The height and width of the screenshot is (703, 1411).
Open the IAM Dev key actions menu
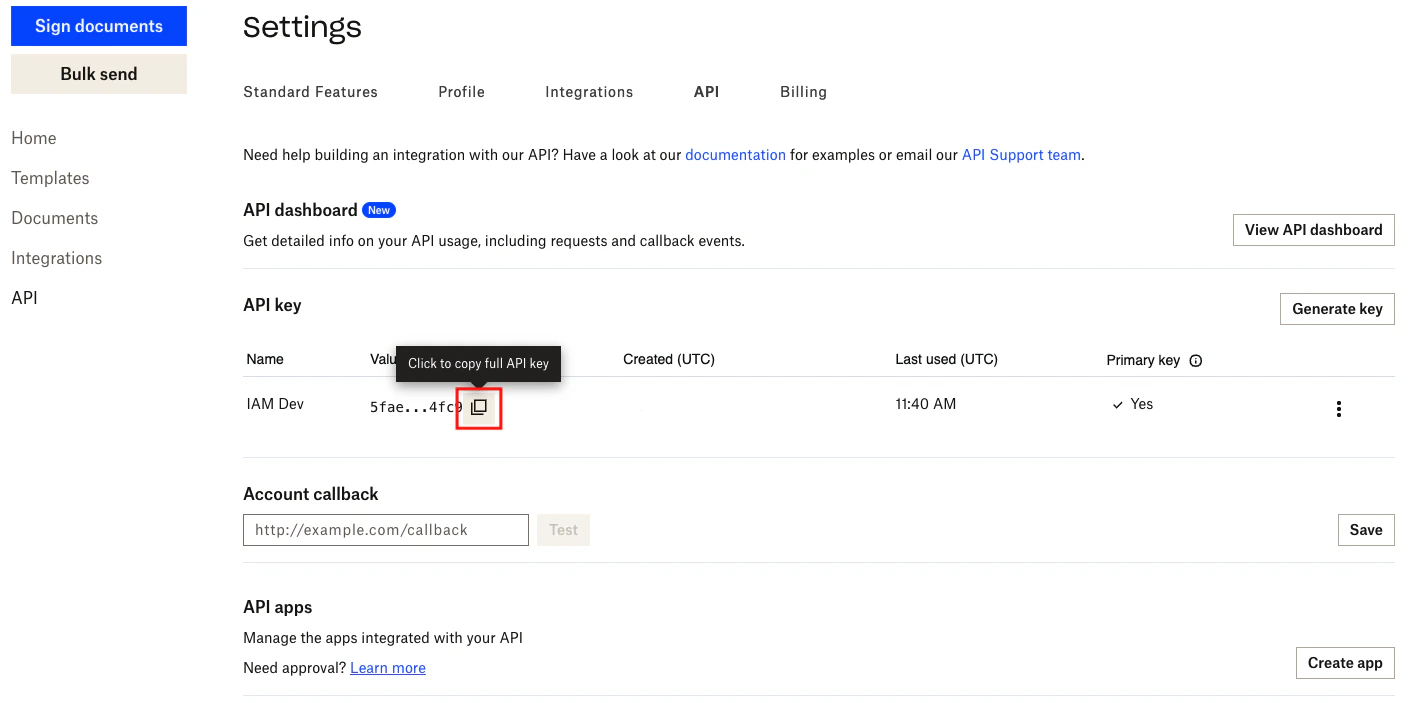click(x=1338, y=408)
